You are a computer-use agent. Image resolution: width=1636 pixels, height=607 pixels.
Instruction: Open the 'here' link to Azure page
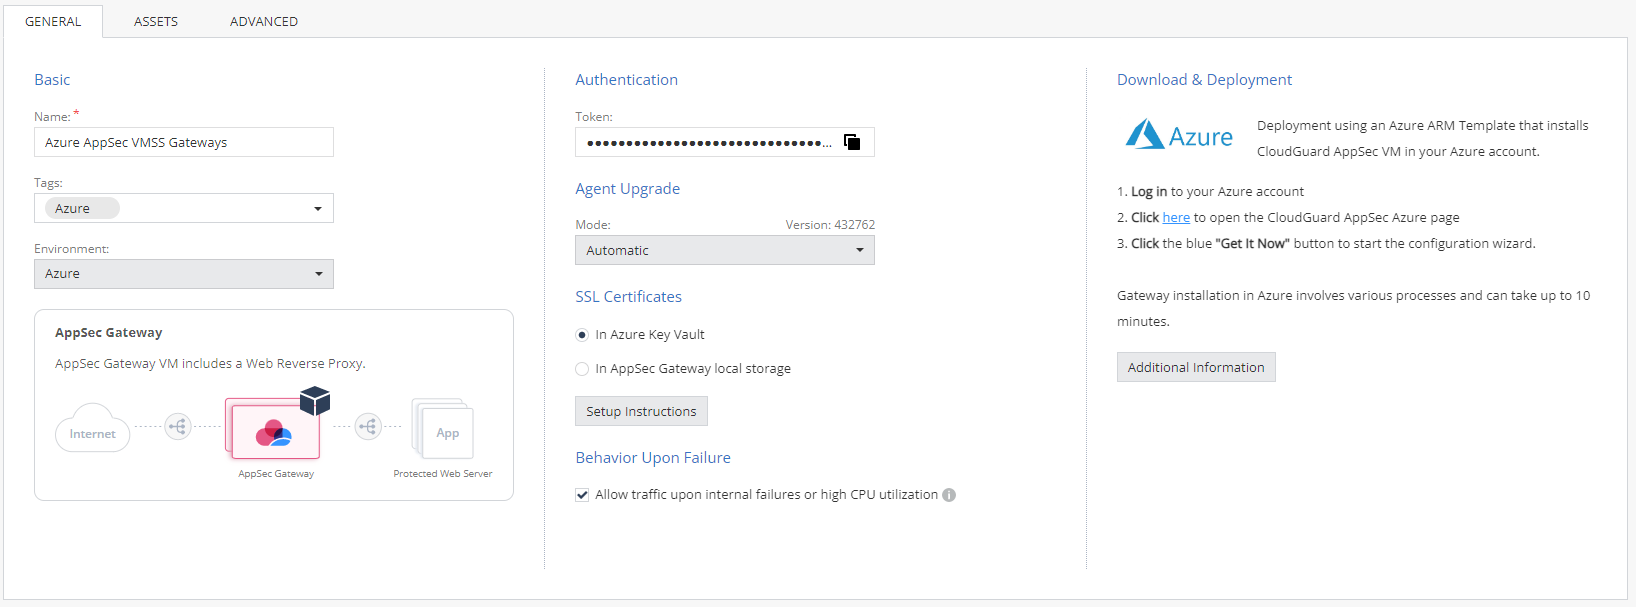1176,217
